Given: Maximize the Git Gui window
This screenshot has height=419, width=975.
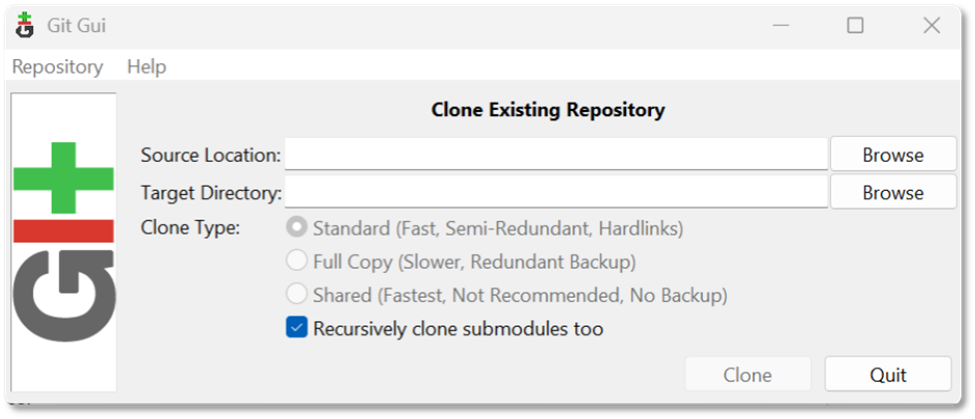Looking at the screenshot, I should (x=855, y=26).
